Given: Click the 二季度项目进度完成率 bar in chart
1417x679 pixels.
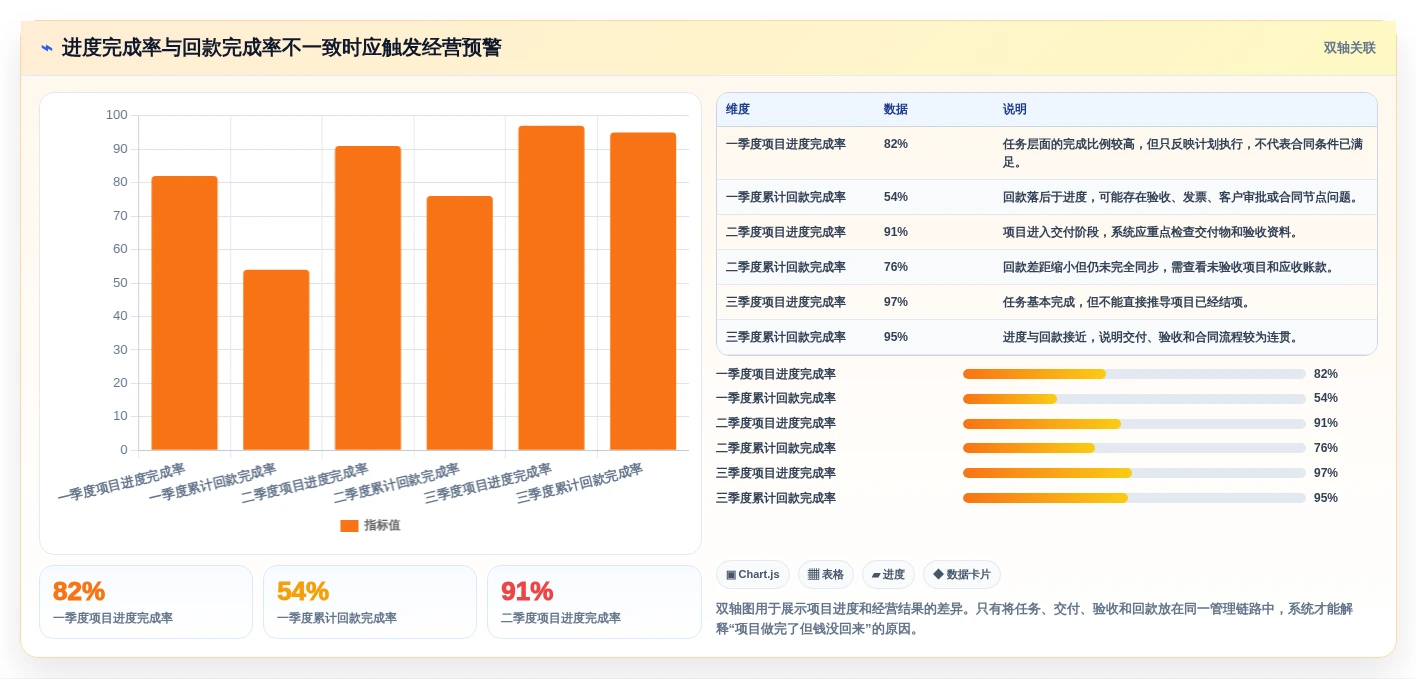Looking at the screenshot, I should (368, 298).
